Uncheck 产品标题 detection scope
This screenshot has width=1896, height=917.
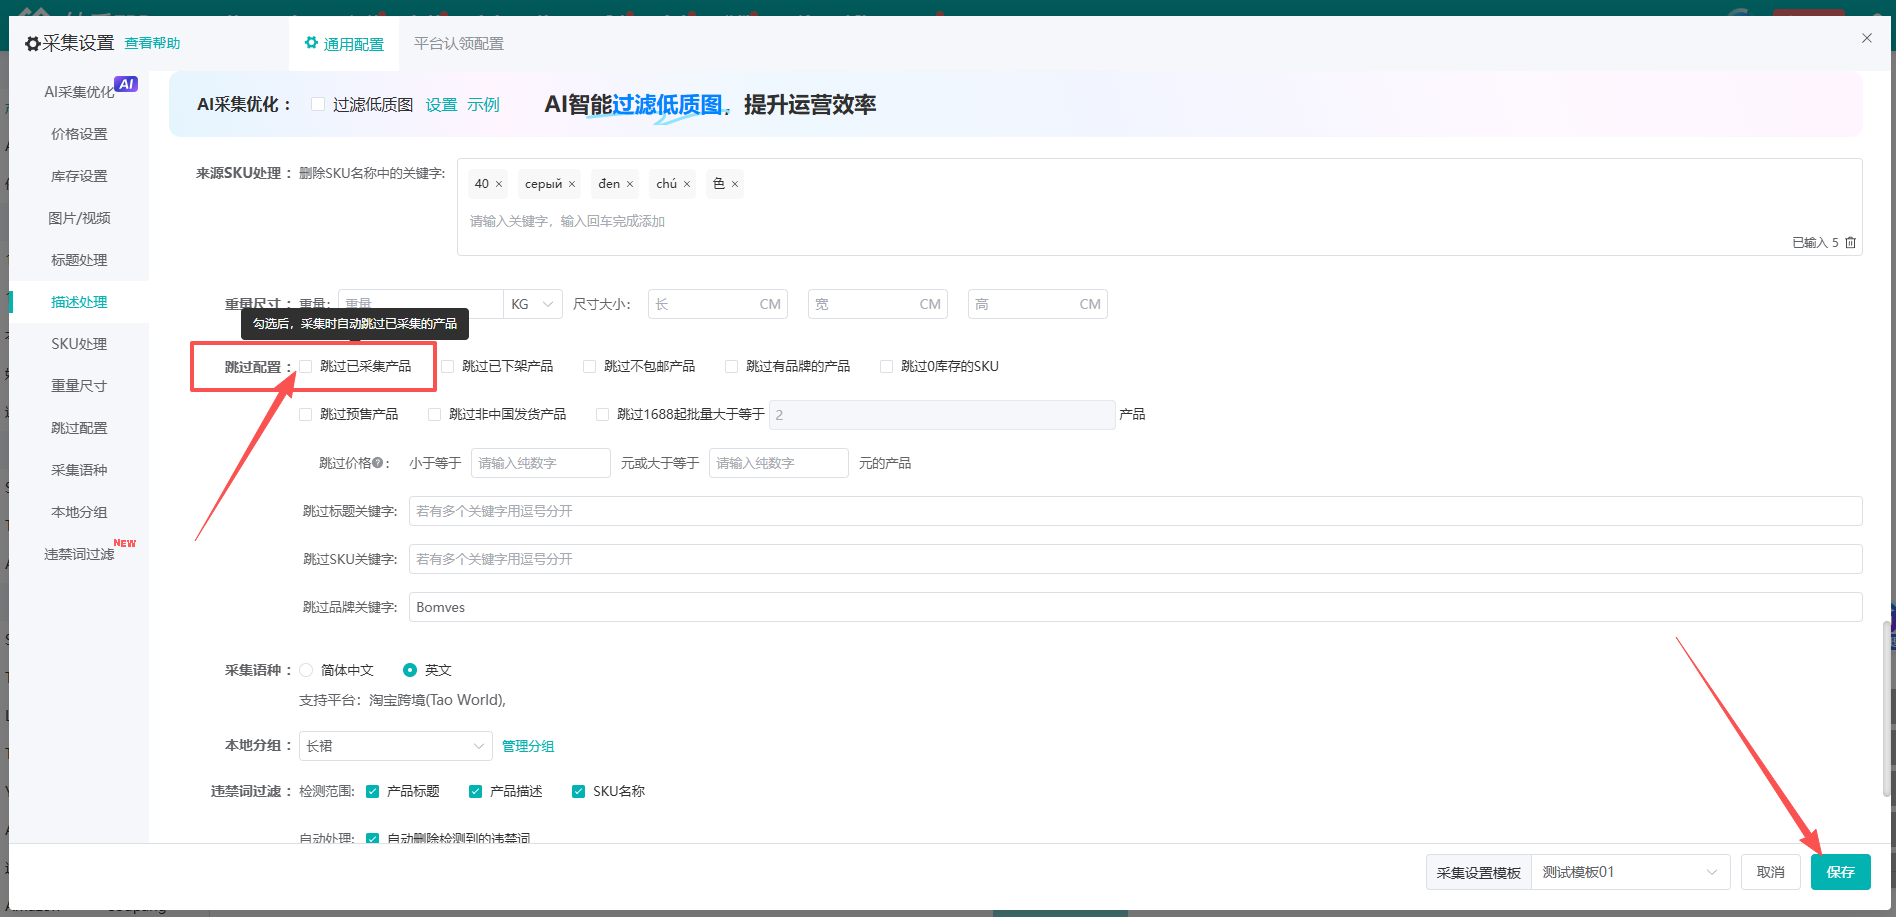click(373, 791)
